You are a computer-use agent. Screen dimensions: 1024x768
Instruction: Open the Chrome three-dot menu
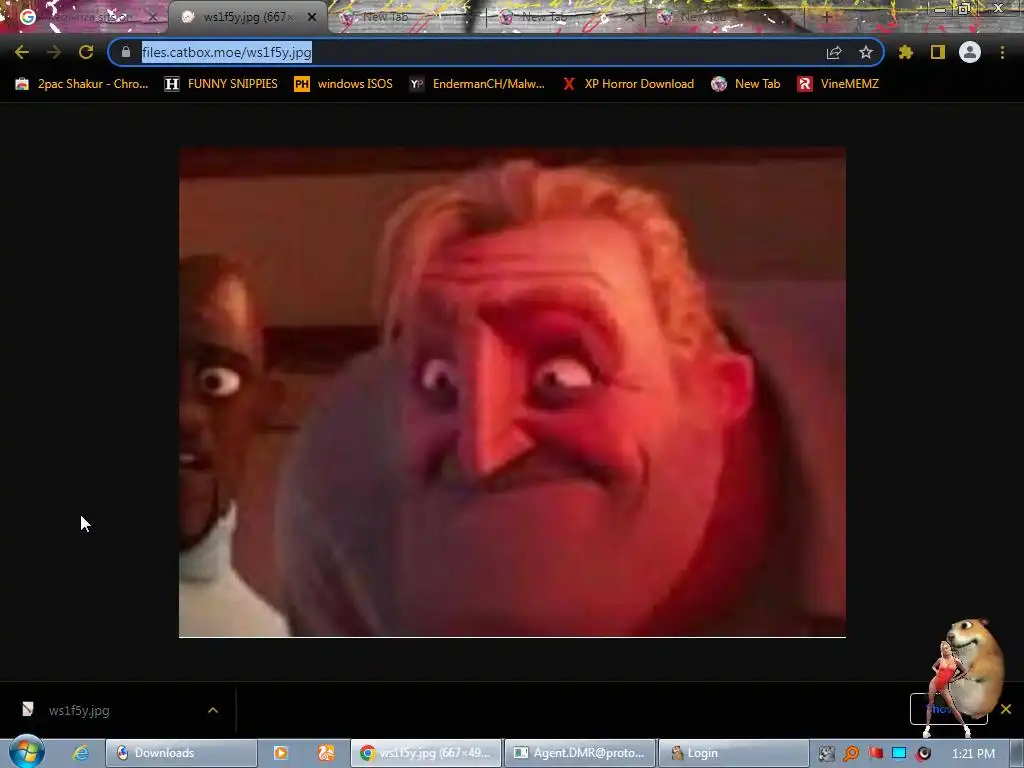tap(1002, 52)
